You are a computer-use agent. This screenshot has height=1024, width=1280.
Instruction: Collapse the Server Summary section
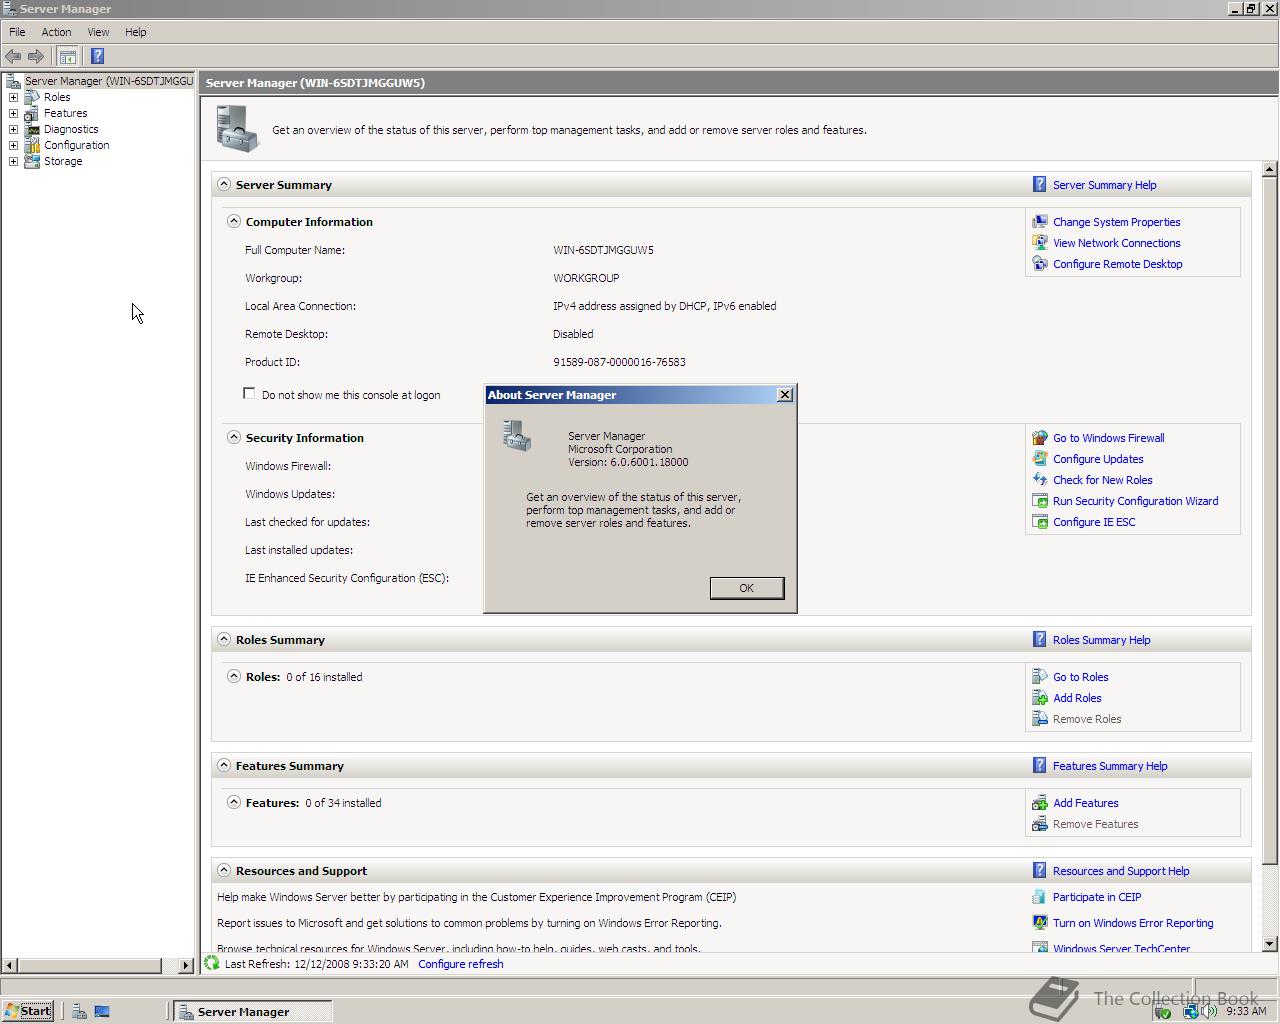(224, 185)
